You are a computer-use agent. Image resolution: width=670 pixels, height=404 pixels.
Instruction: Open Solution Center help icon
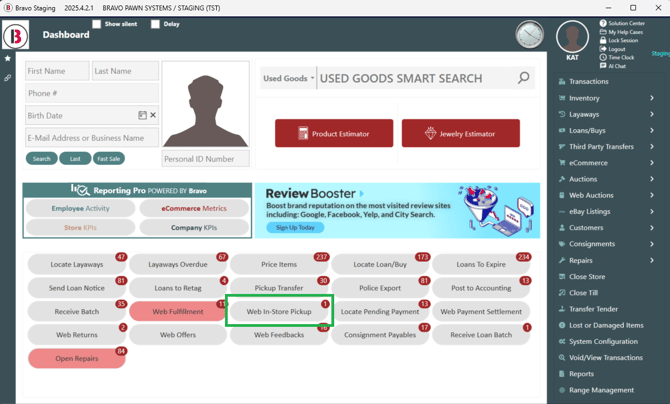(x=603, y=23)
